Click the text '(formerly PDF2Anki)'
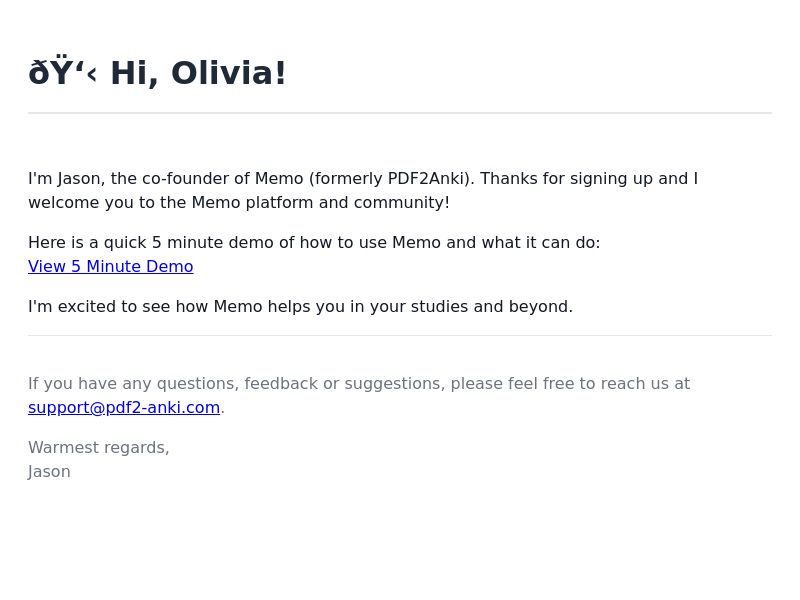 391,179
